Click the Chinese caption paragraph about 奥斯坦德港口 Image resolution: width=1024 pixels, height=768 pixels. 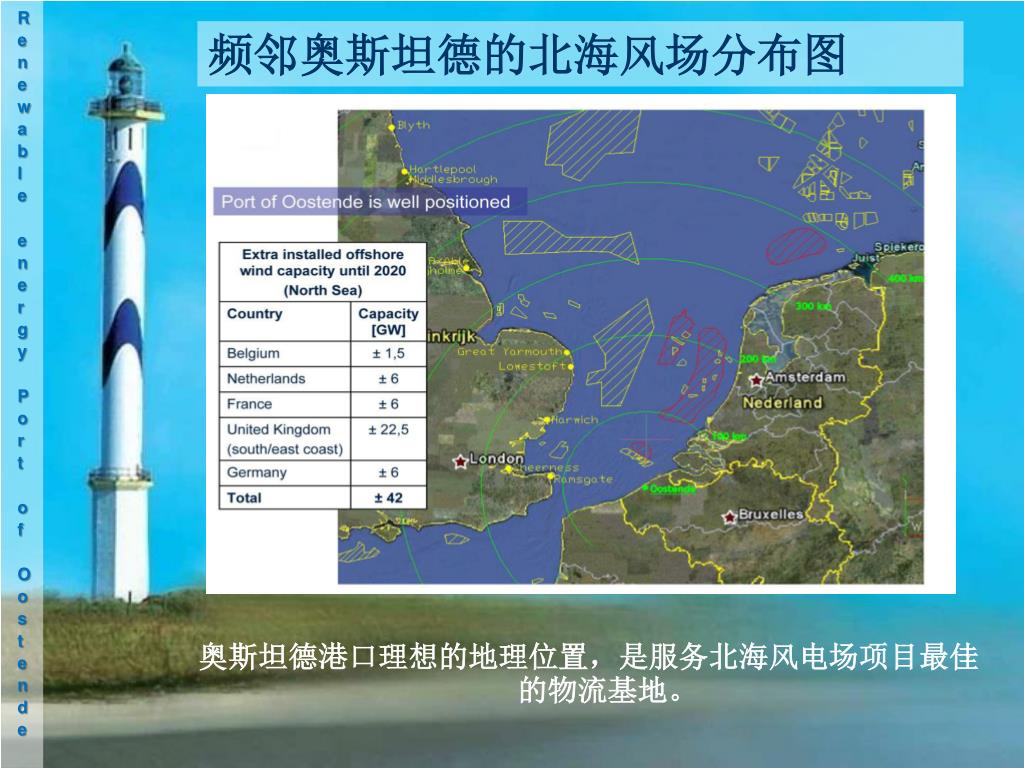point(588,673)
